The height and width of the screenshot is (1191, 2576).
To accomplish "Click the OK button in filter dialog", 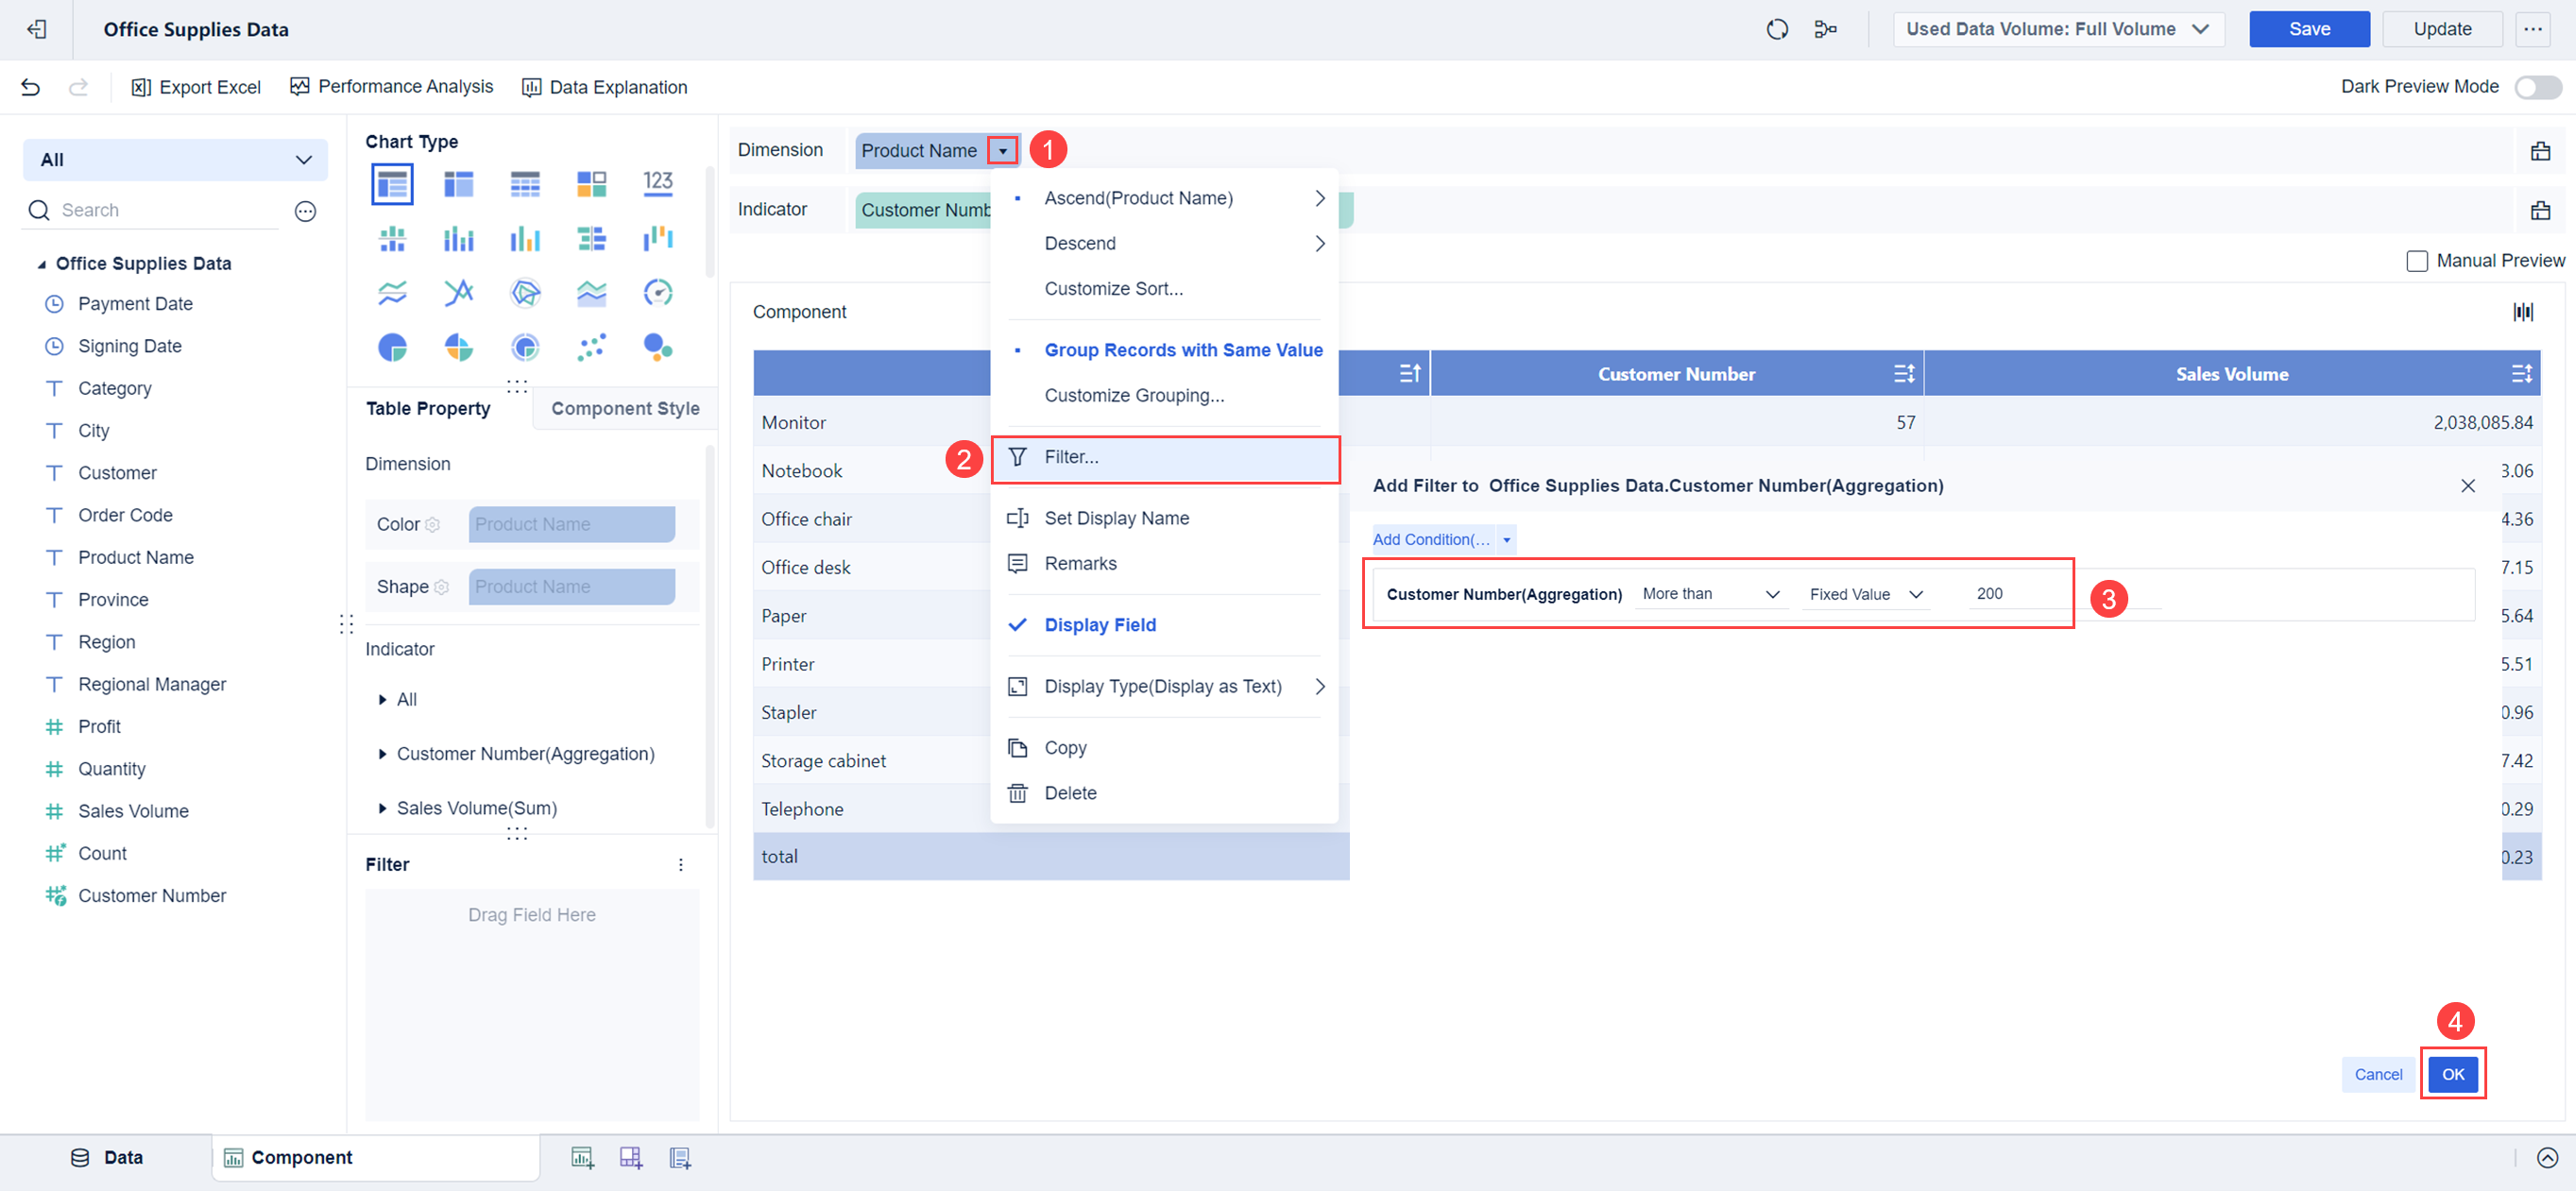I will tap(2452, 1074).
